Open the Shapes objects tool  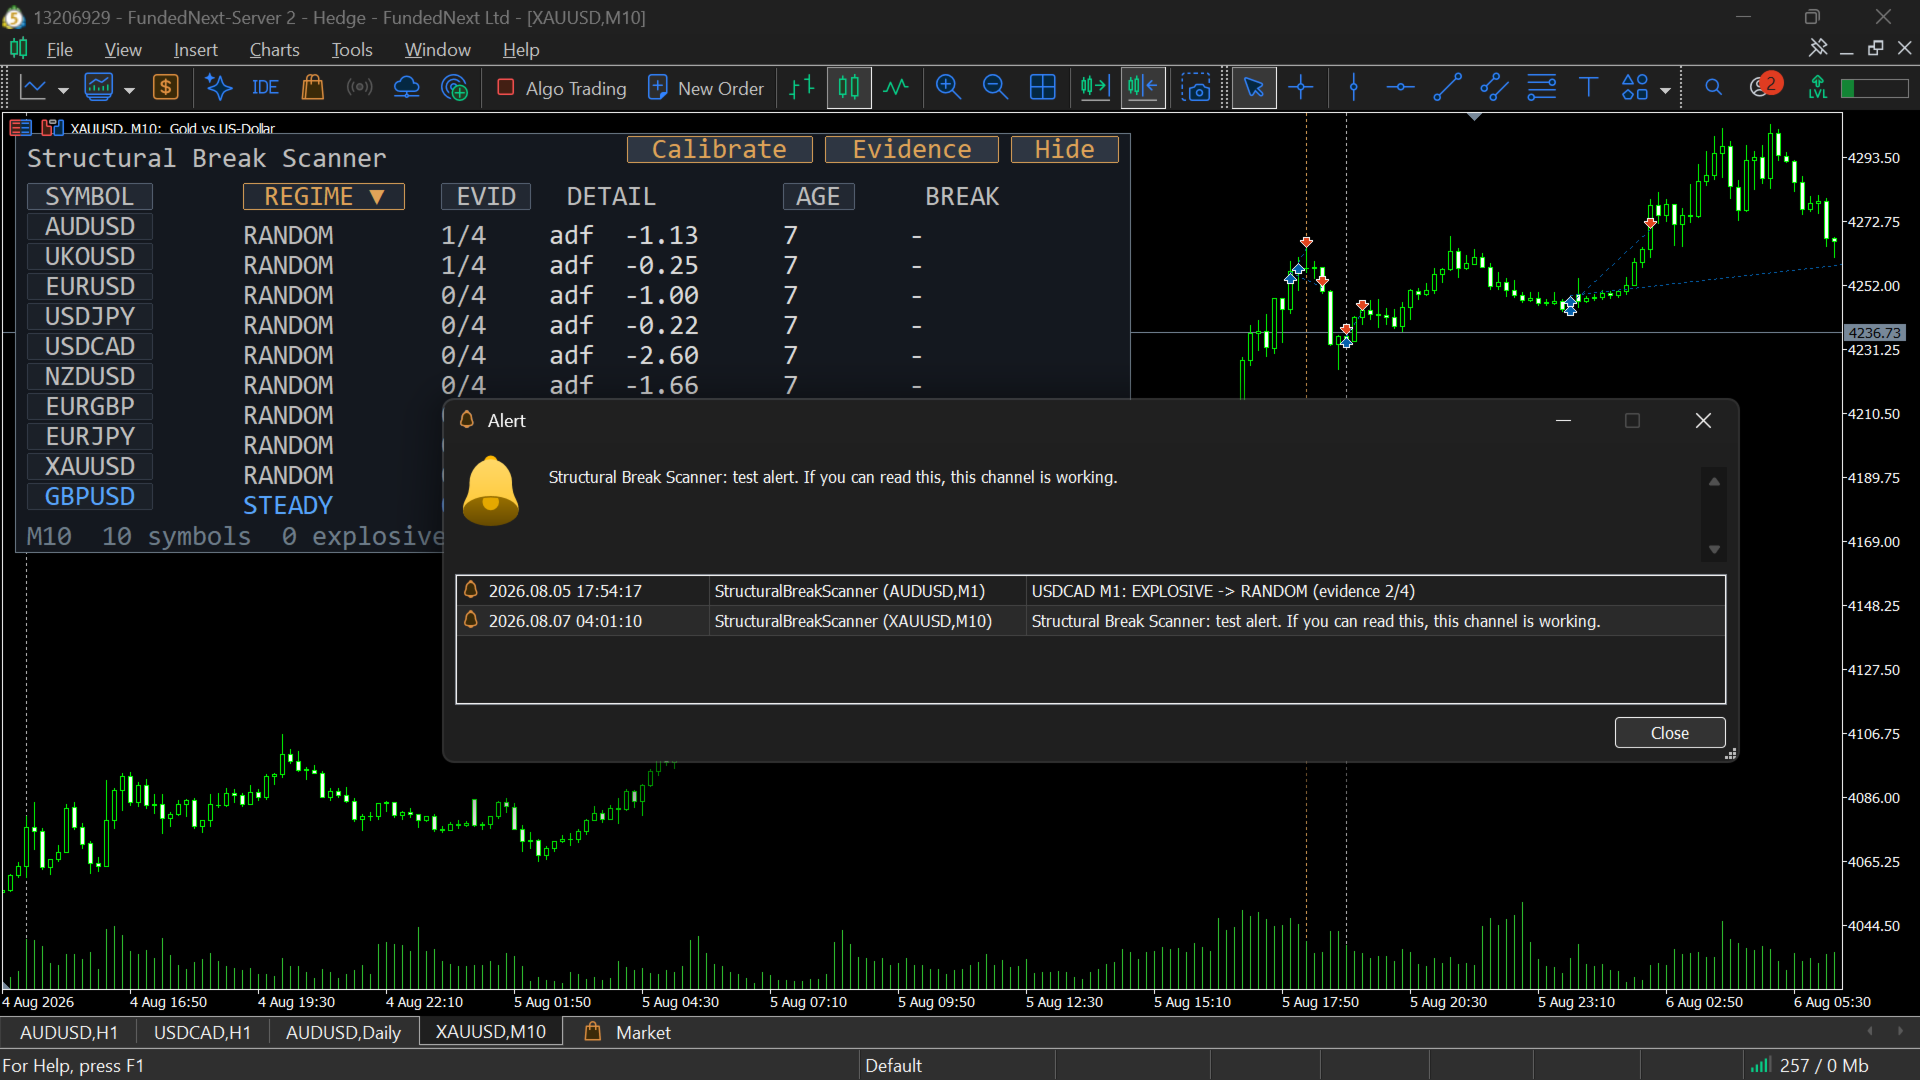1635,88
